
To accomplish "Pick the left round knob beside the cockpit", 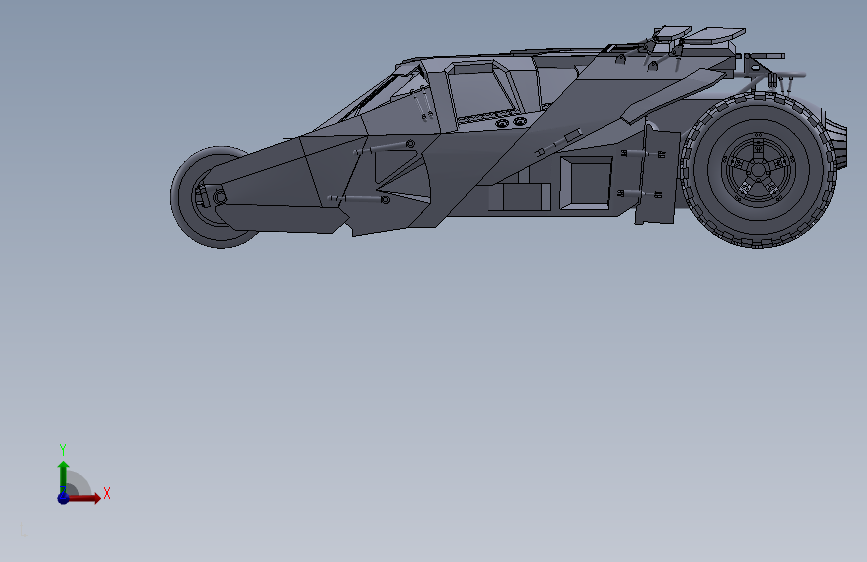I will (502, 123).
